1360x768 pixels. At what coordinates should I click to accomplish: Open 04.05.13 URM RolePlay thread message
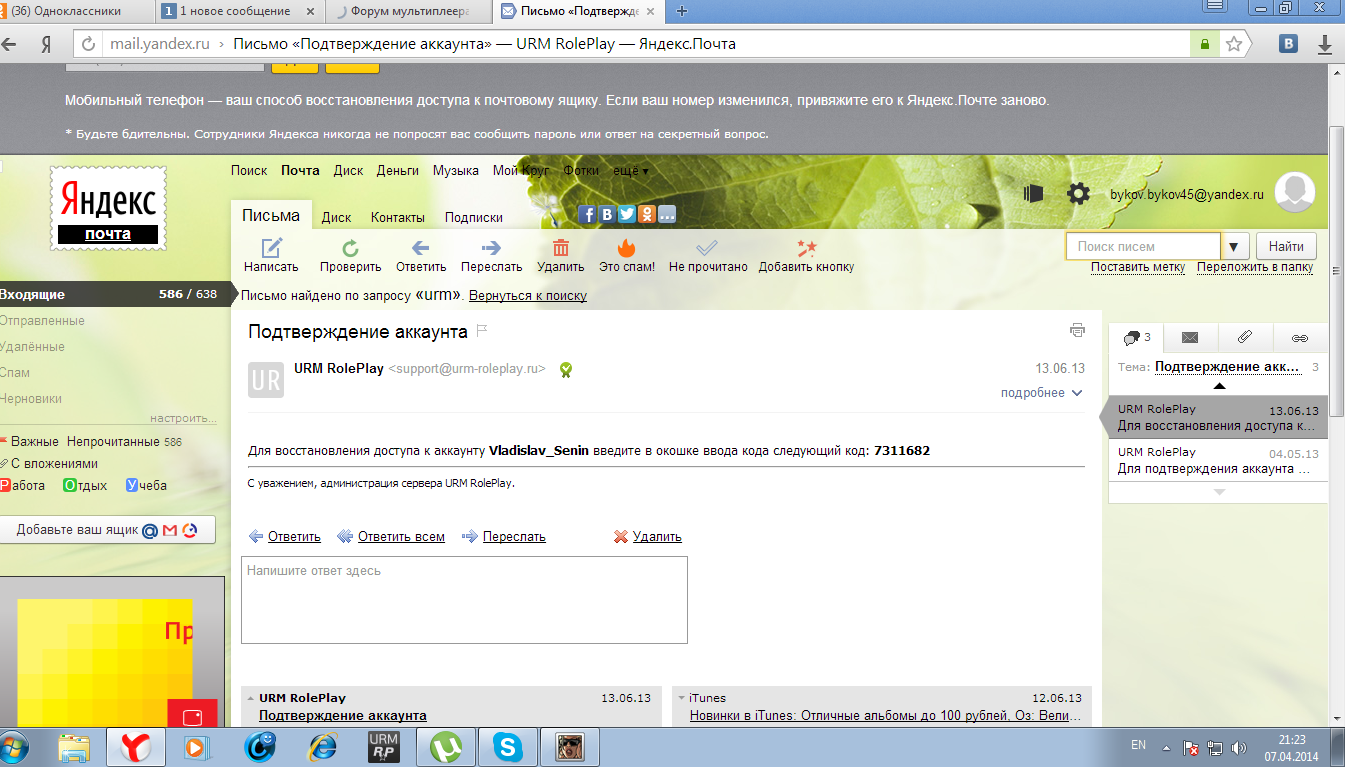coord(1218,461)
